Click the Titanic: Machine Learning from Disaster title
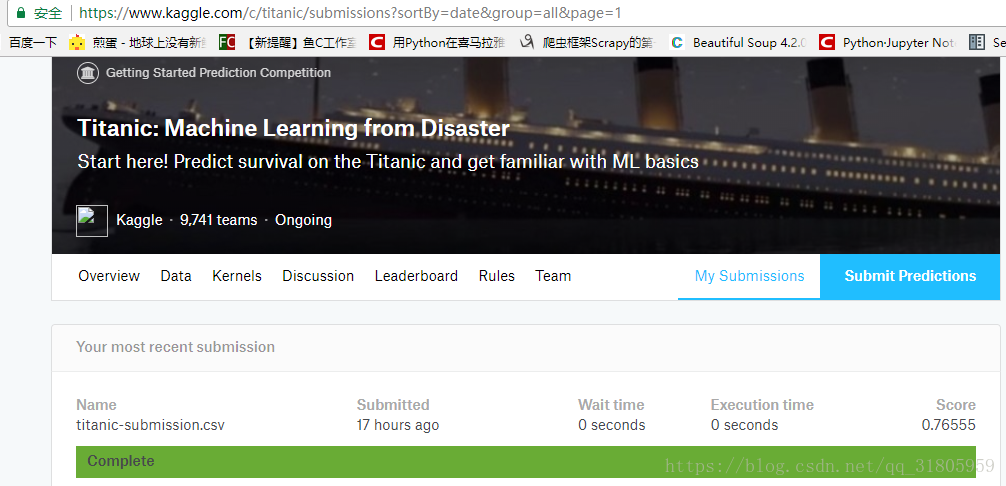1006x486 pixels. point(293,128)
